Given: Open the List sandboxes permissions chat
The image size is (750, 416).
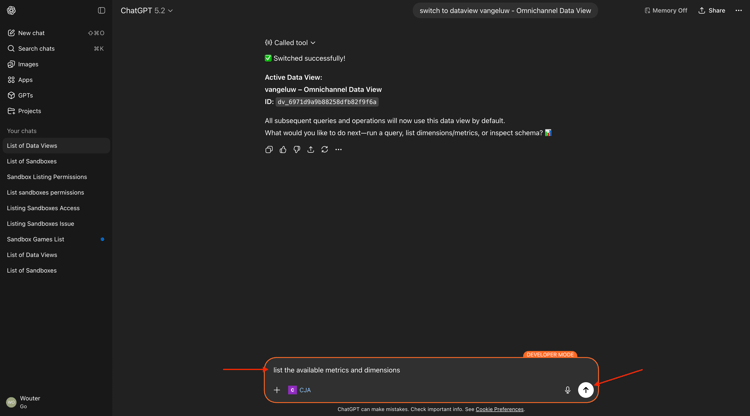Looking at the screenshot, I should pyautogui.click(x=56, y=193).
